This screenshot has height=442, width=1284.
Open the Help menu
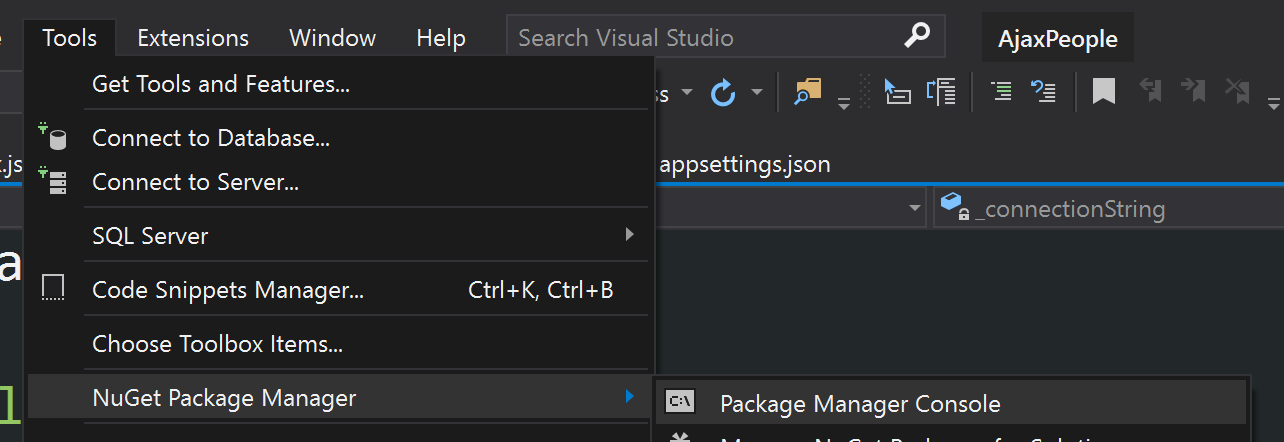[441, 38]
